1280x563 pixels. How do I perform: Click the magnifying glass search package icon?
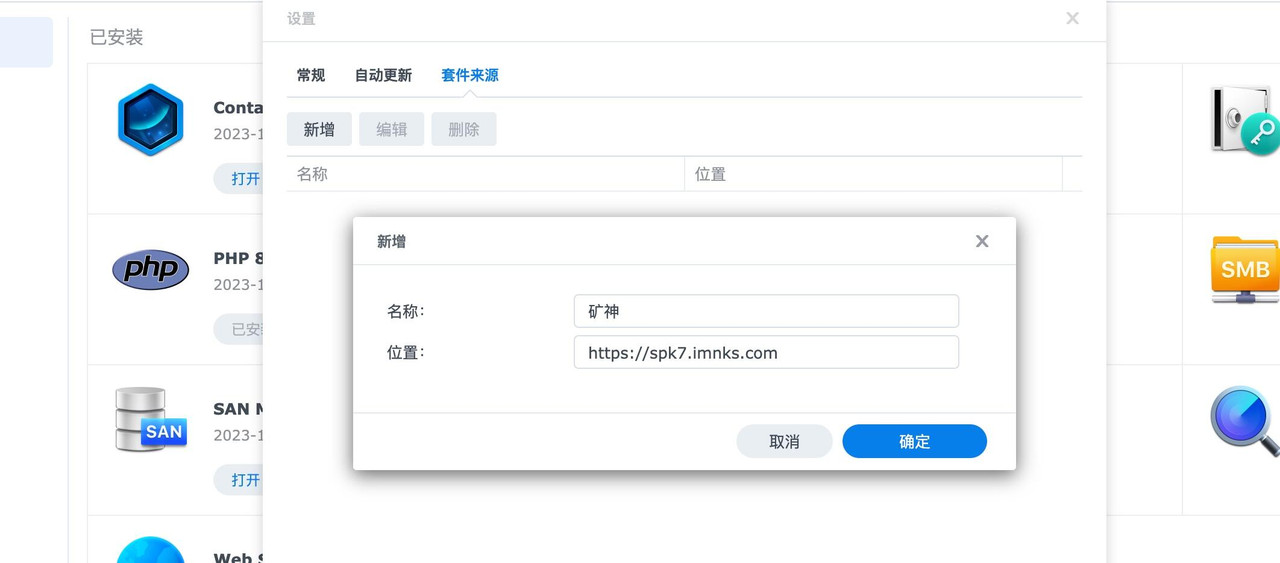[x=1245, y=421]
